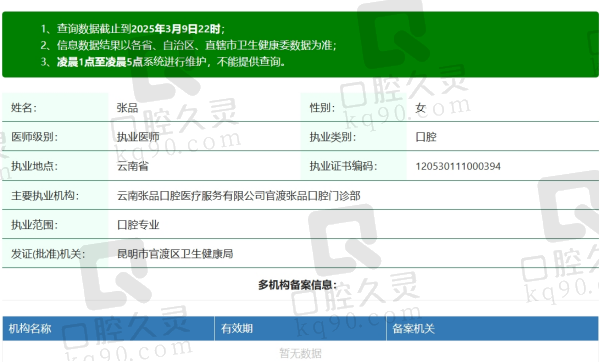Click notice line about 2025年3月9日22时
The width and height of the screenshot is (600, 362).
pos(133,29)
